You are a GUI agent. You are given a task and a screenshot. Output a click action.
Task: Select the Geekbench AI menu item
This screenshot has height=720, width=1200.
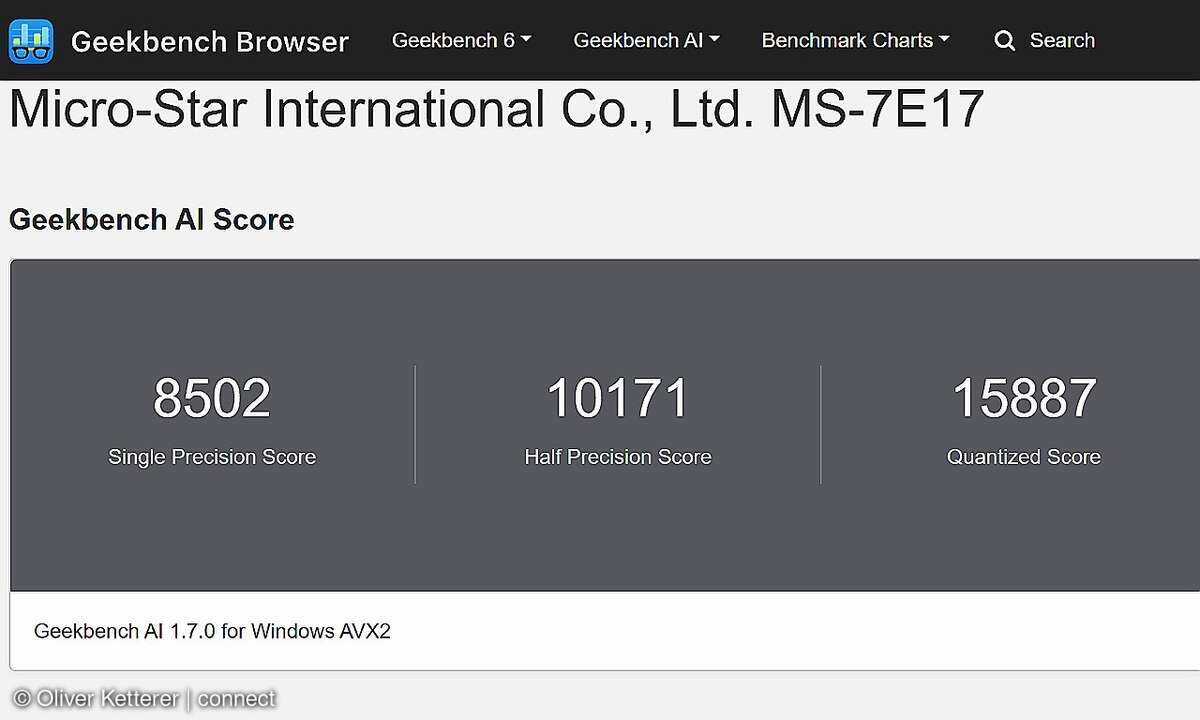[x=646, y=40]
